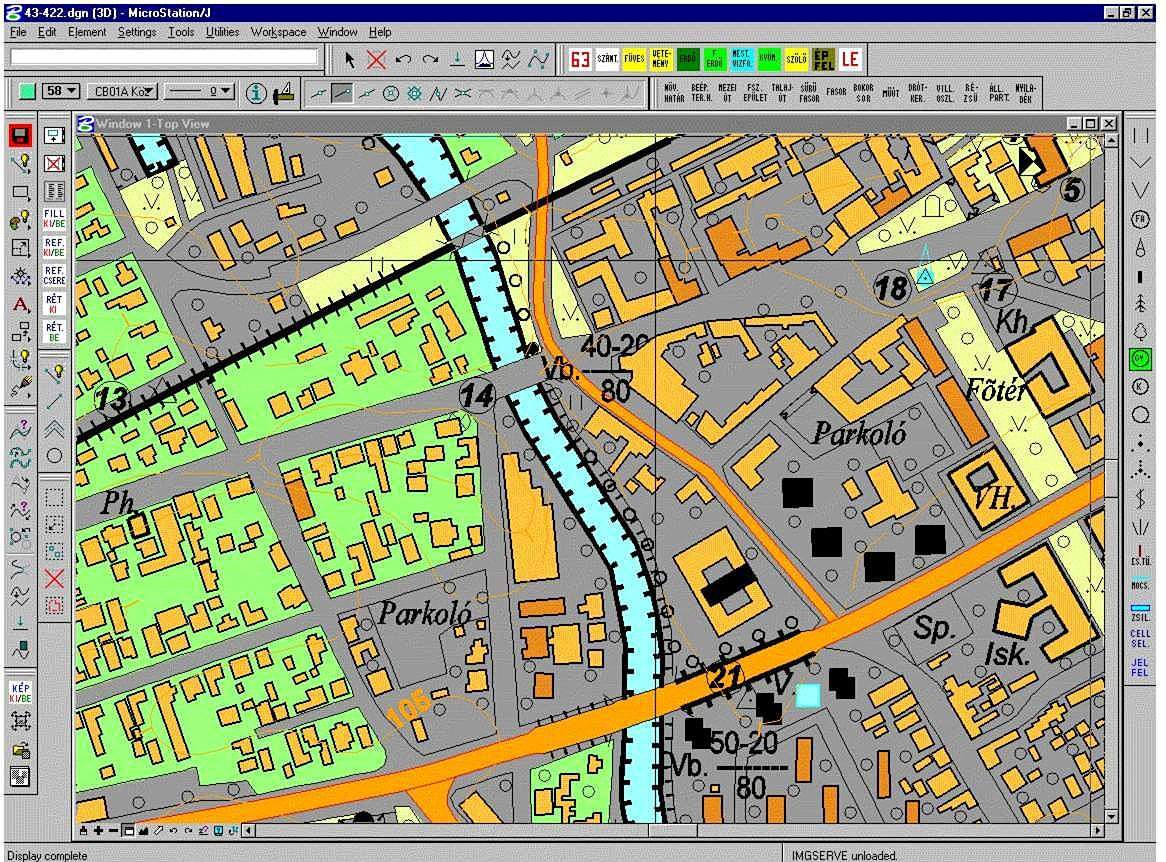Open the Utilities menu

click(x=222, y=32)
